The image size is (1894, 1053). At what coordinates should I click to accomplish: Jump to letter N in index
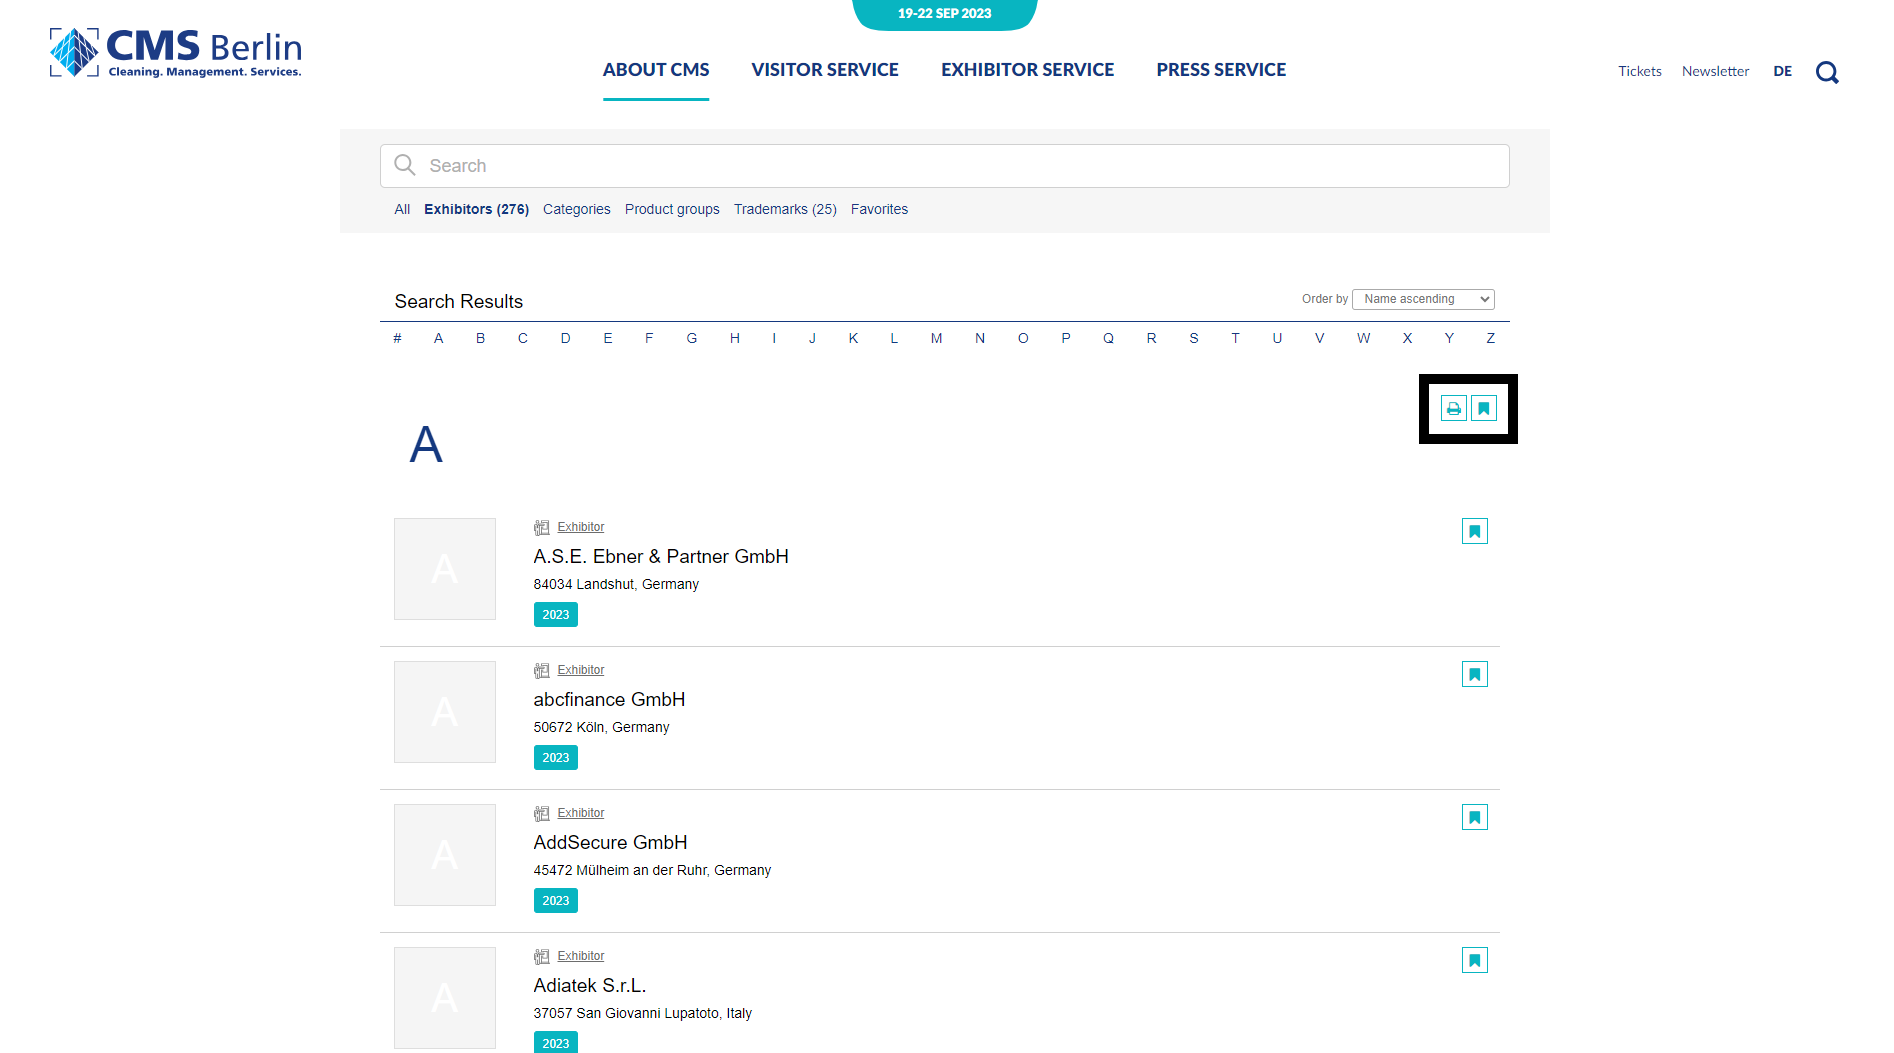click(980, 338)
